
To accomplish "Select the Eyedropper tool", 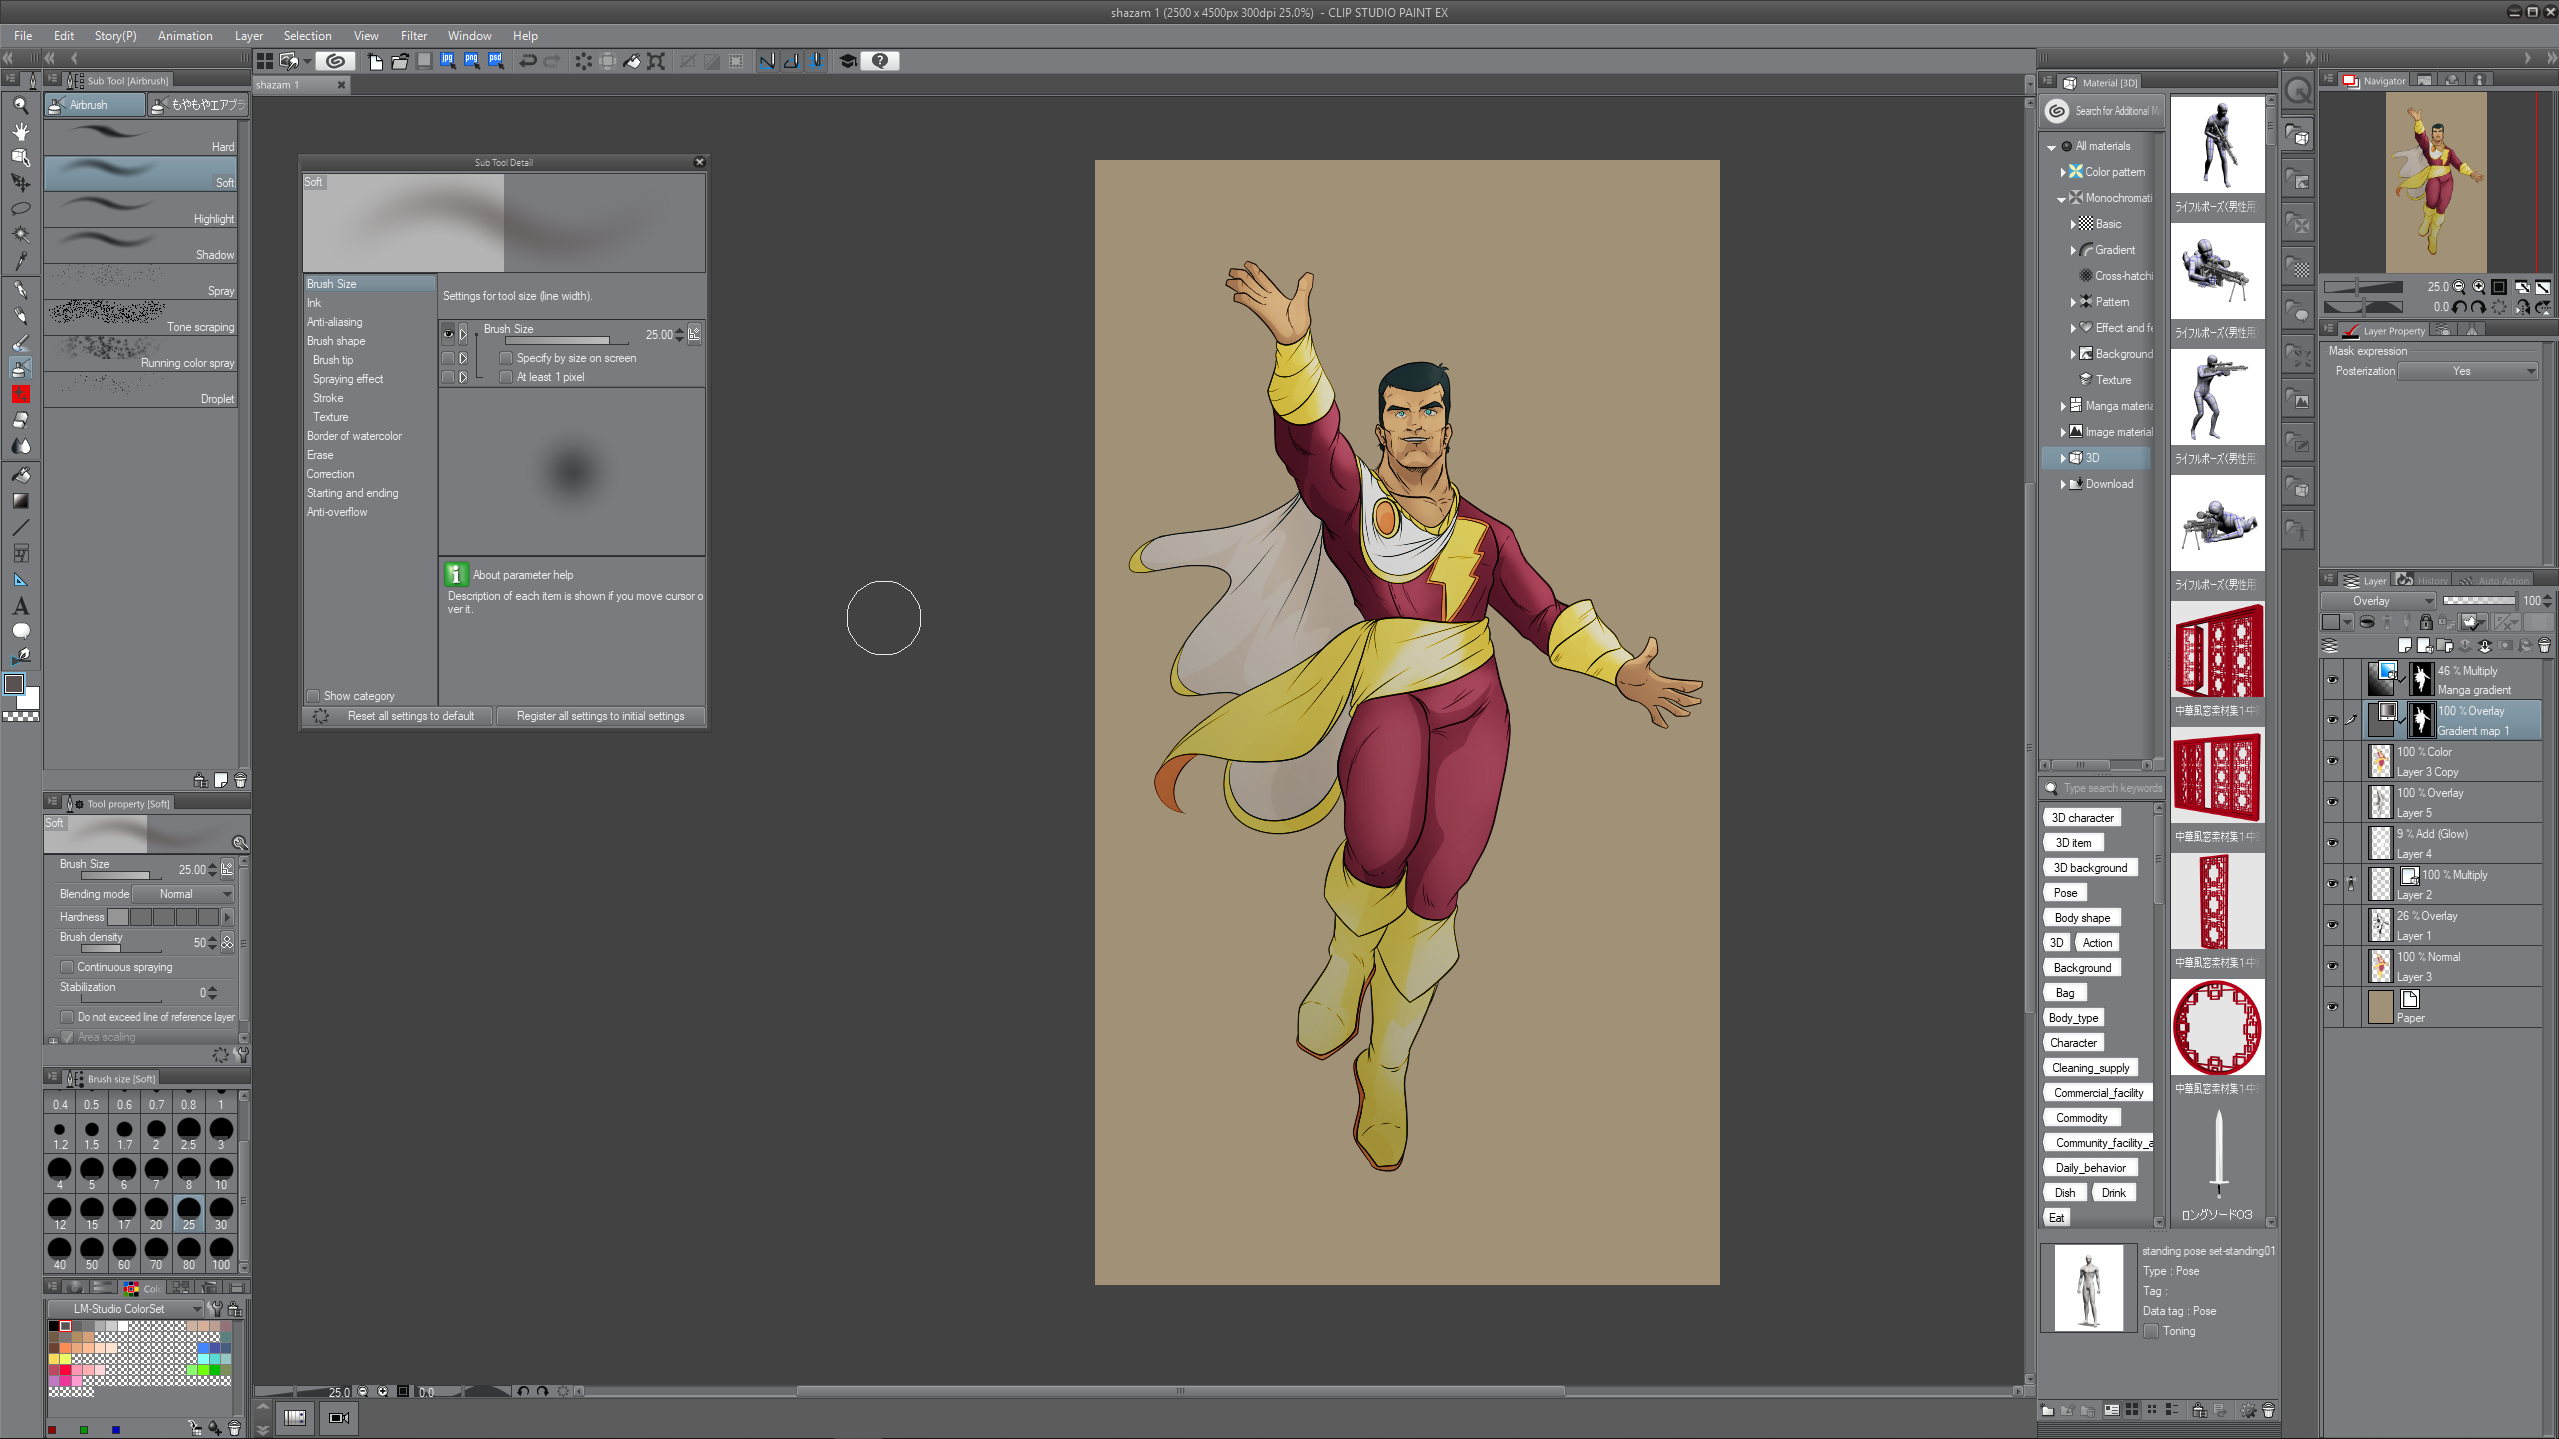I will pos(20,261).
